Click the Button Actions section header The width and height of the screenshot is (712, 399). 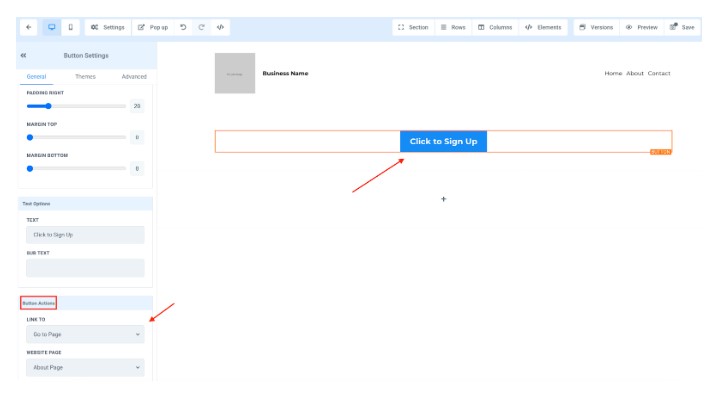pyautogui.click(x=85, y=303)
